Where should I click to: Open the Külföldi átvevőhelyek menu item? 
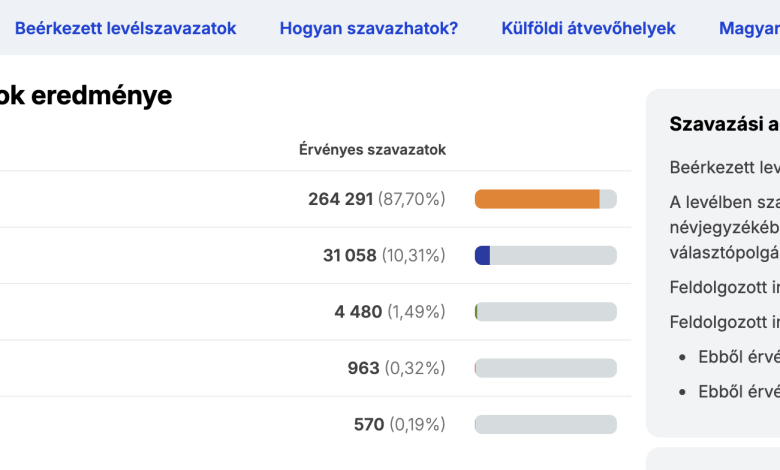pyautogui.click(x=588, y=28)
